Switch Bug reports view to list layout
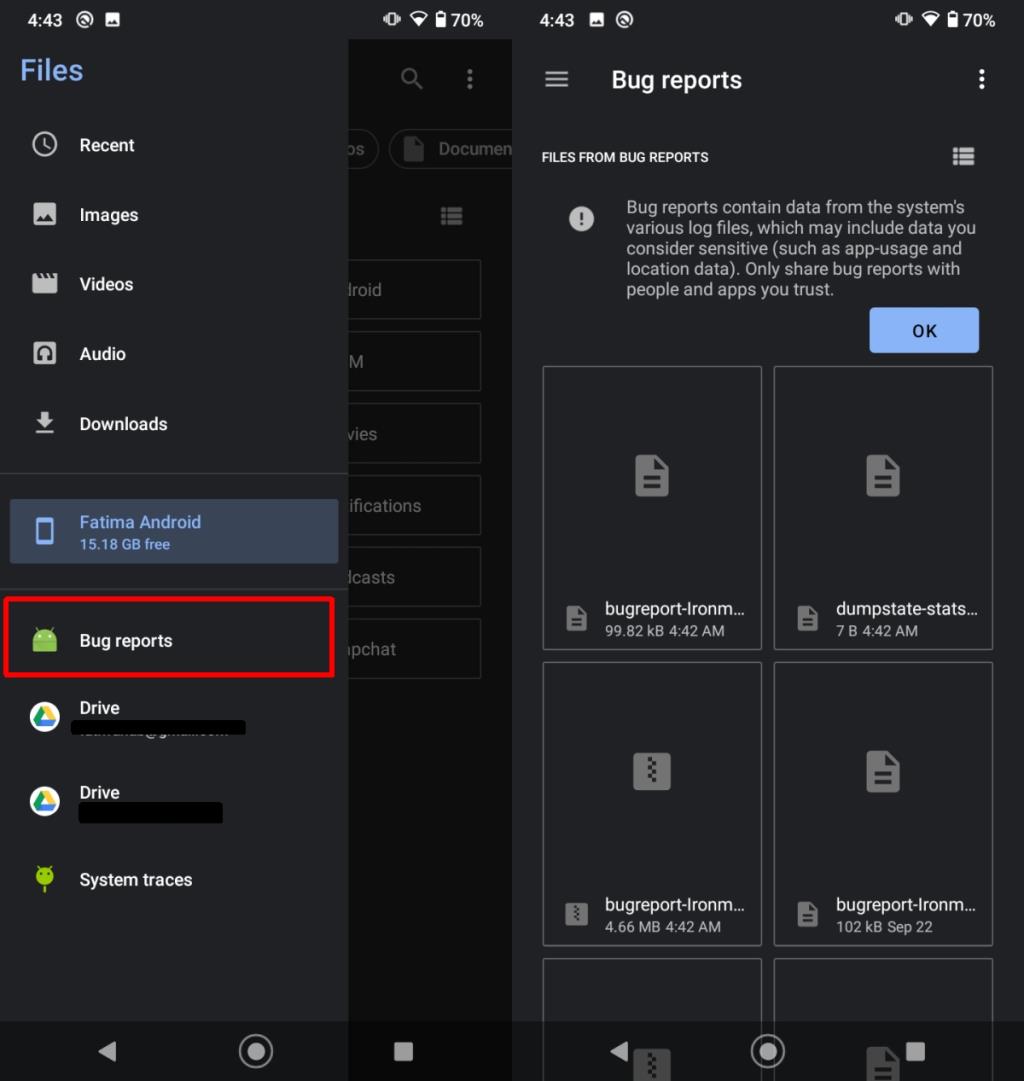1024x1081 pixels. tap(963, 156)
